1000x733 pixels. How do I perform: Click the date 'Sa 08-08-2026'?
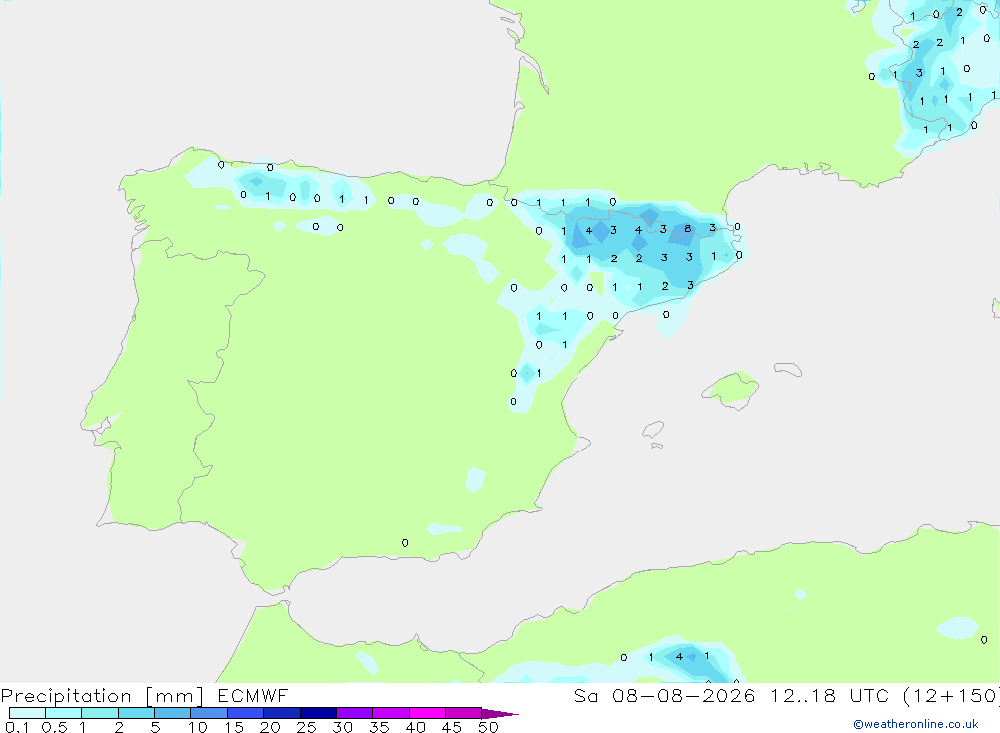coord(665,695)
